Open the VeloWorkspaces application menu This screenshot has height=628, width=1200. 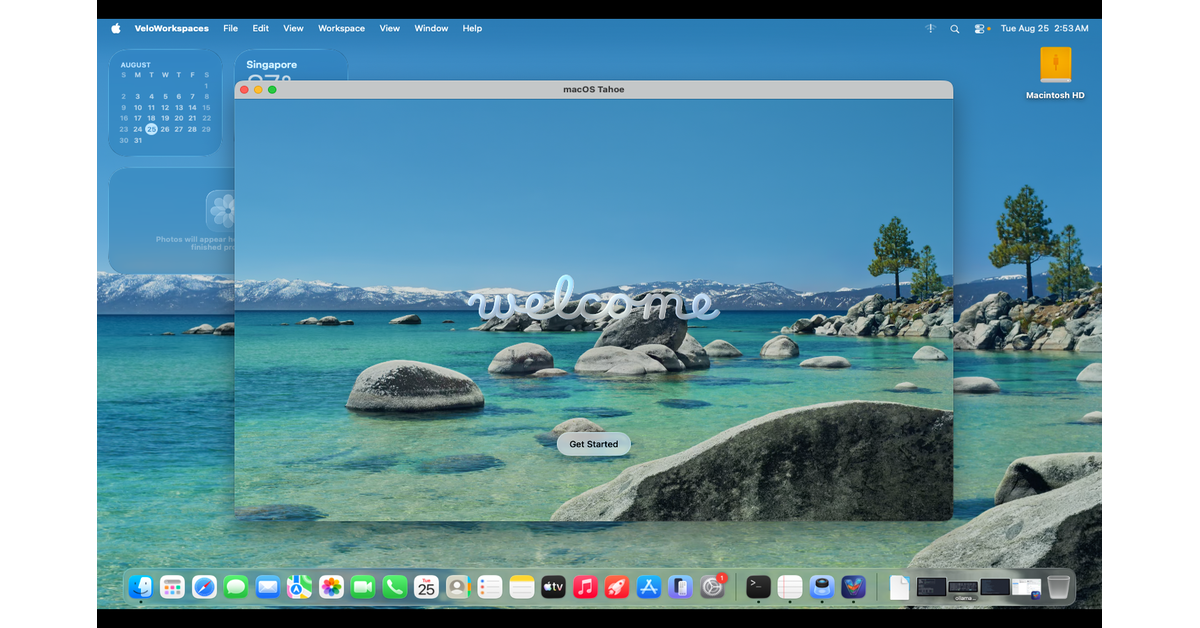(172, 28)
